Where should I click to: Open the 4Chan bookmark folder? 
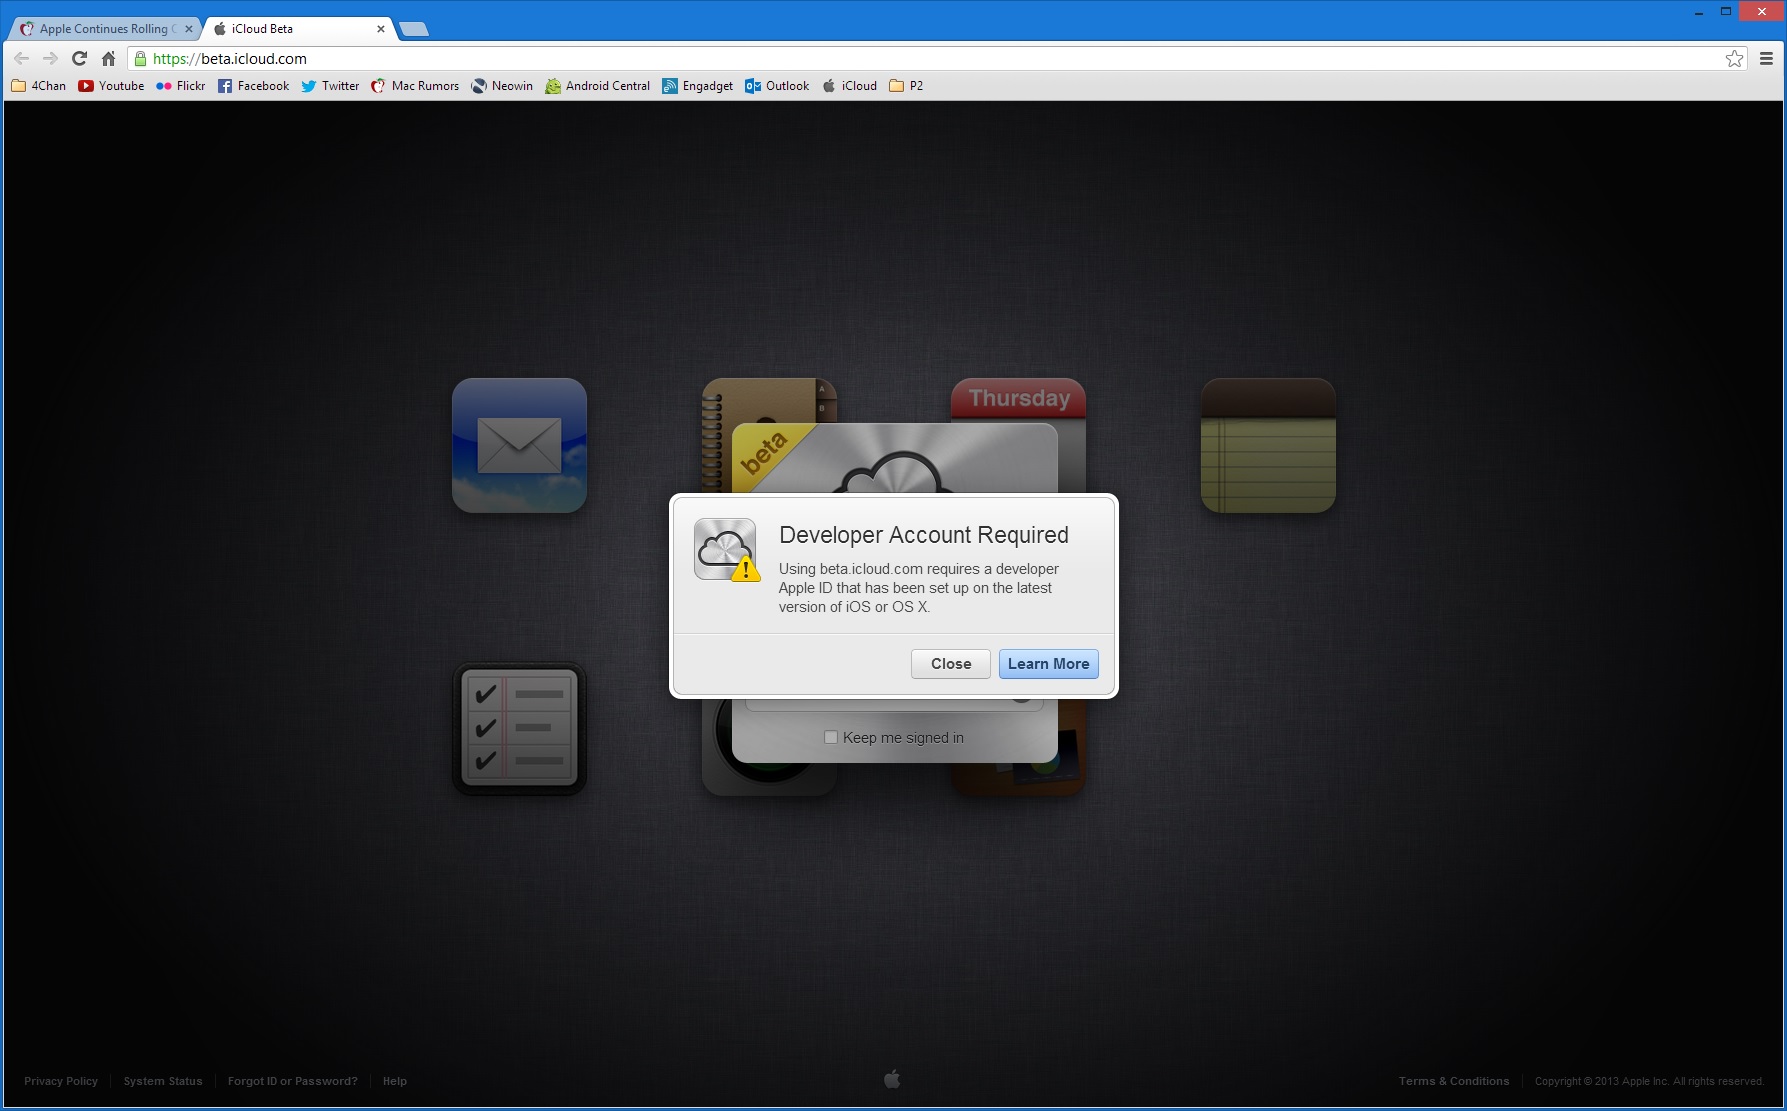point(38,86)
